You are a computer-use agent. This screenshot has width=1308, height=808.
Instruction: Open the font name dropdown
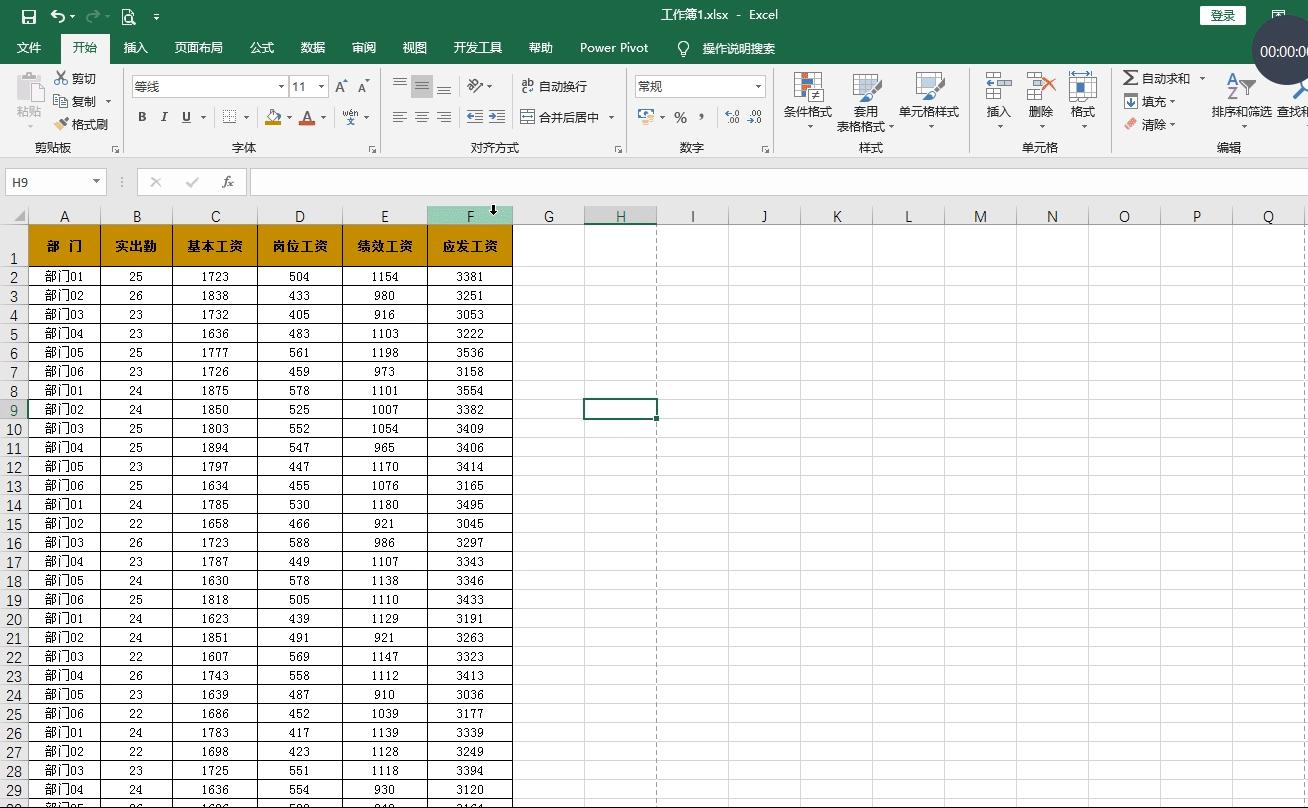coord(283,86)
